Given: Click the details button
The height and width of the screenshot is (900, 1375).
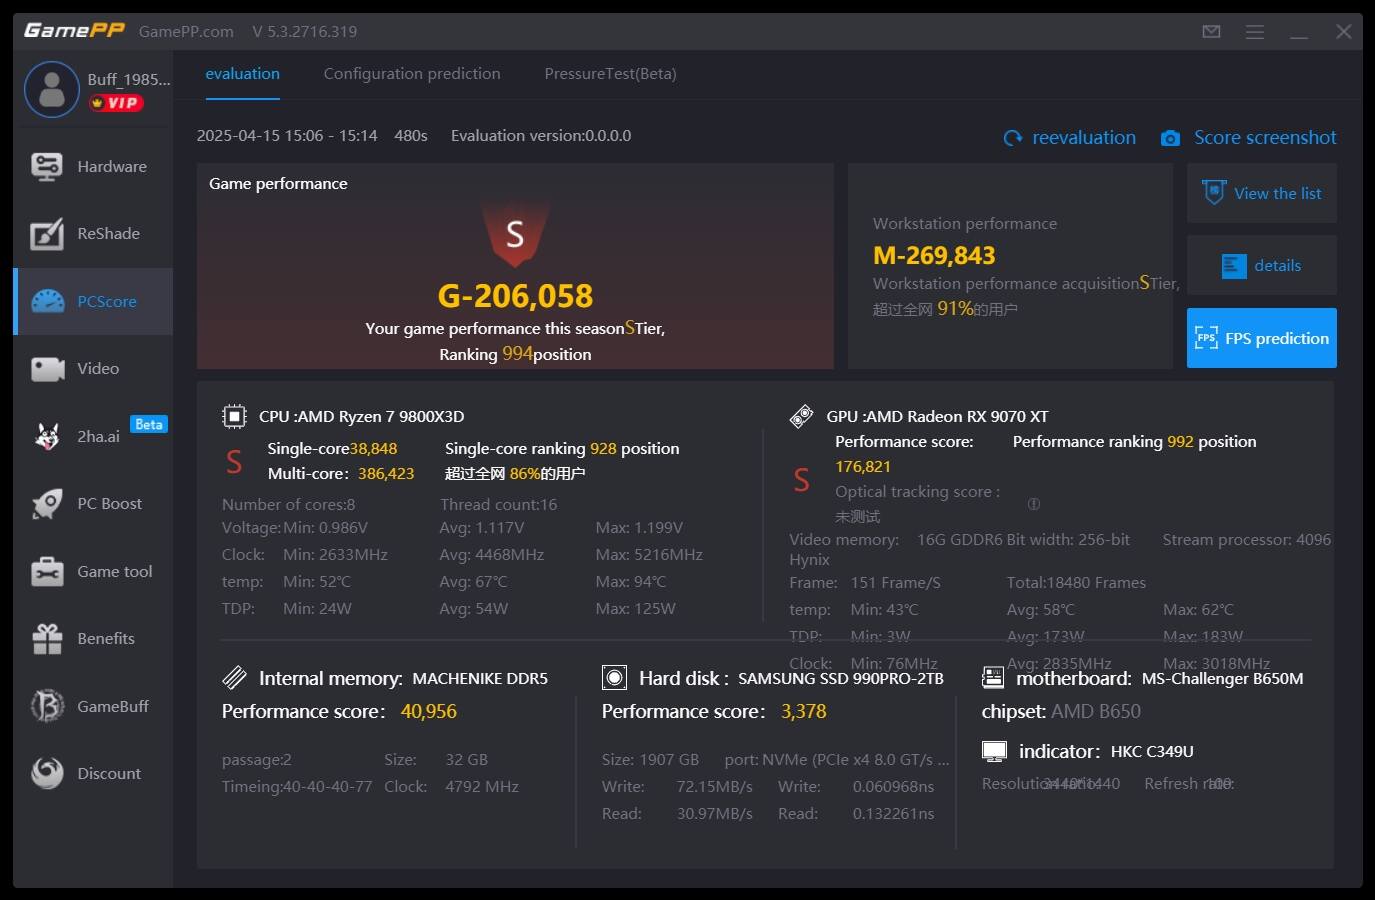Looking at the screenshot, I should pos(1262,266).
